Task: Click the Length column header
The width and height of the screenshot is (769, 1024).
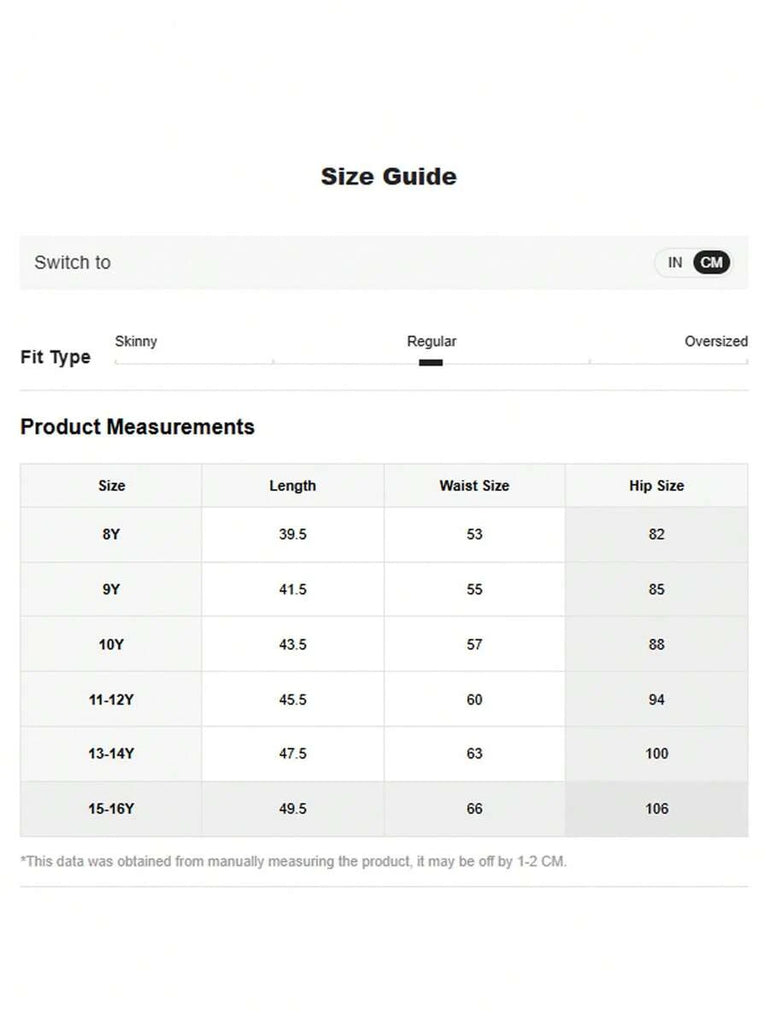Action: click(x=293, y=486)
